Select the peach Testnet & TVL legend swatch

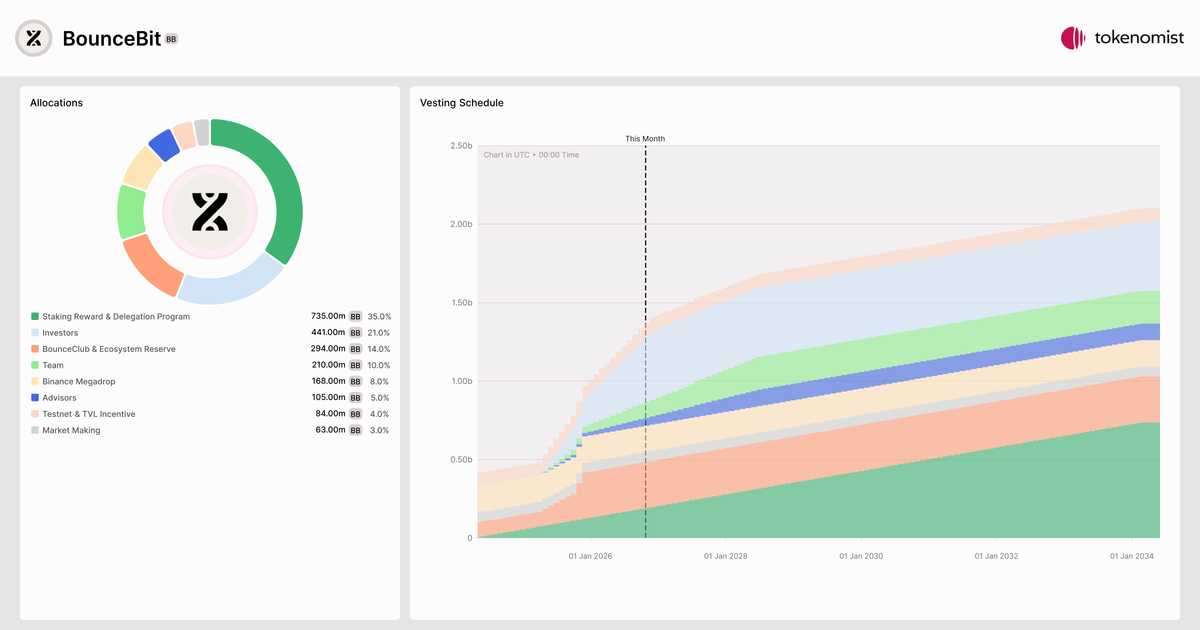coord(35,414)
